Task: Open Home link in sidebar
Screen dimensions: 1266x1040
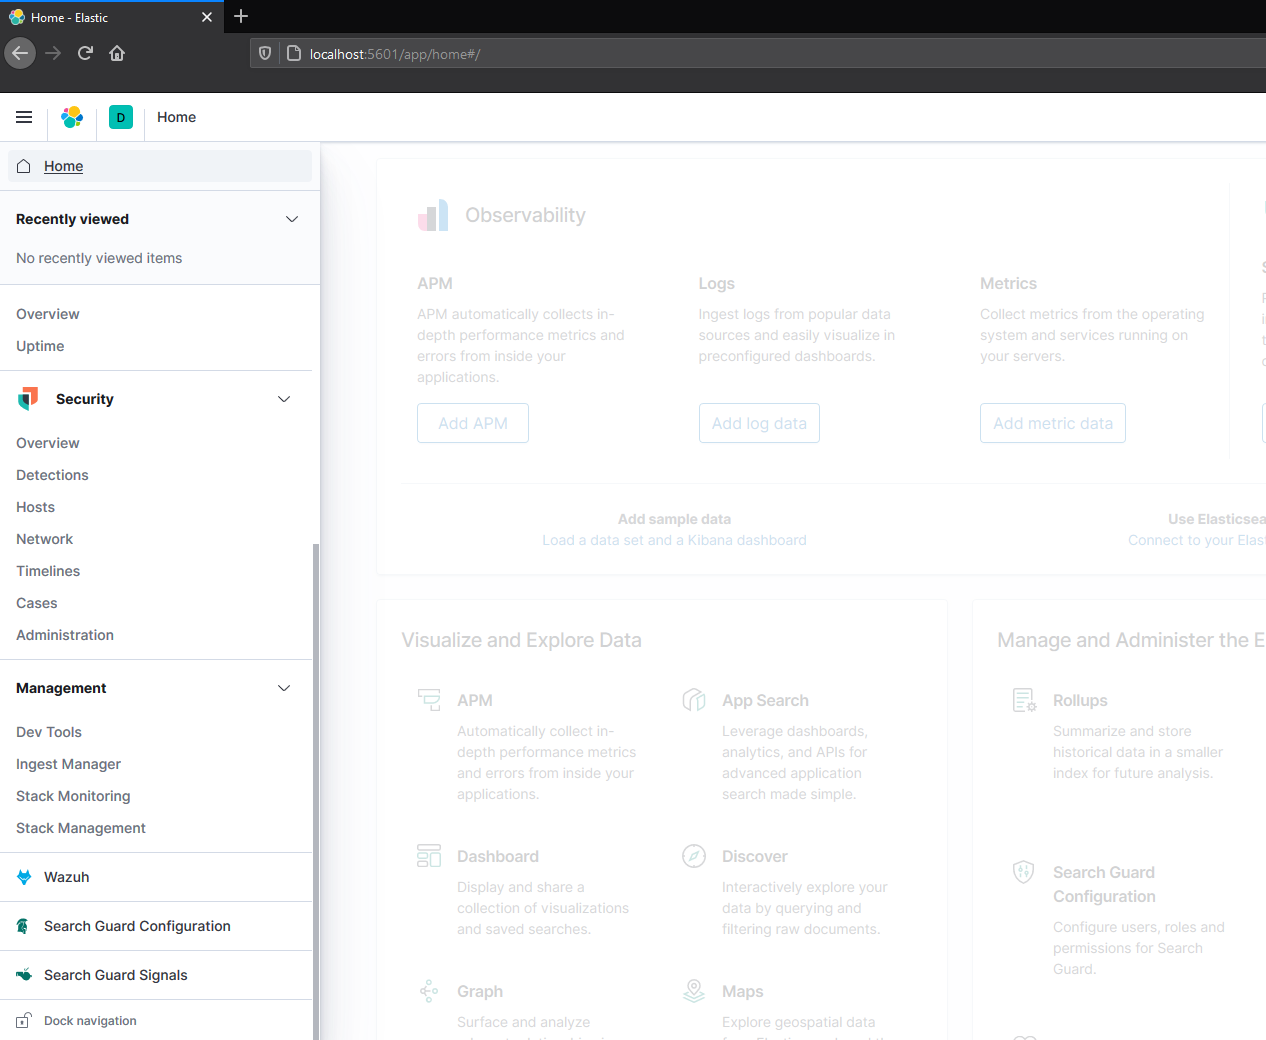Action: (63, 166)
